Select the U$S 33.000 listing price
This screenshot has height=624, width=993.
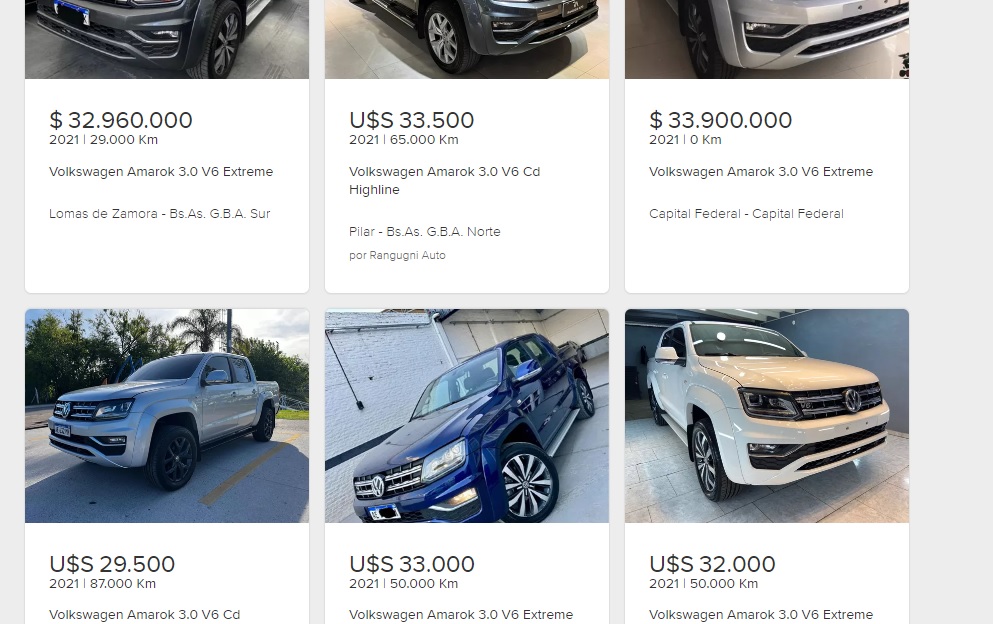point(412,564)
